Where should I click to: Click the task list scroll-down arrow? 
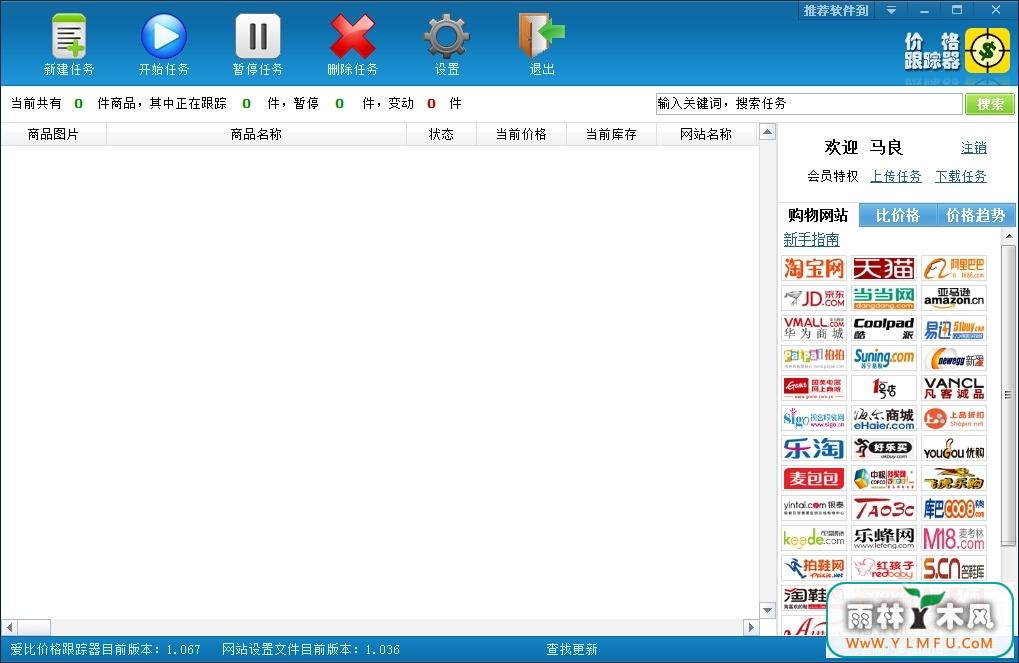coord(767,610)
